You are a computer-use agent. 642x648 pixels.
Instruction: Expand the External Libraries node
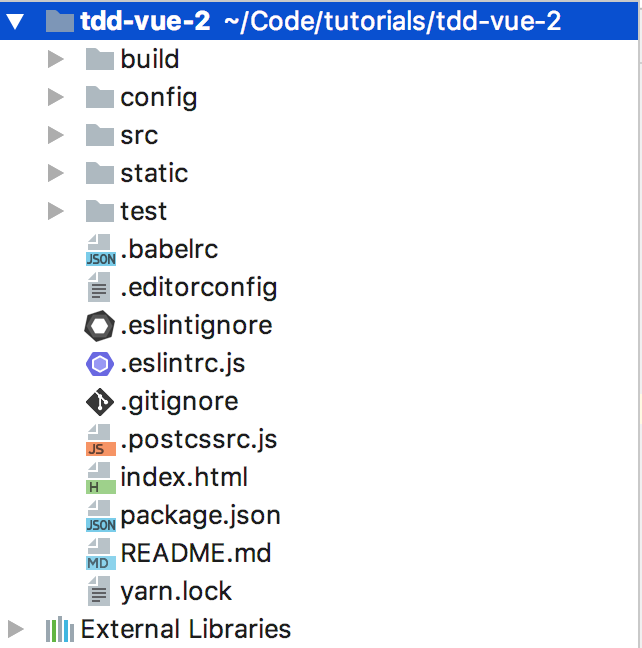[x=15, y=630]
